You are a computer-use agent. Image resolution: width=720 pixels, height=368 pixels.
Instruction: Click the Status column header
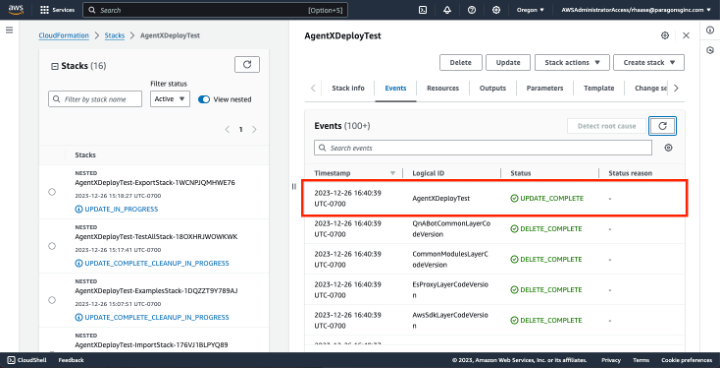(521, 173)
